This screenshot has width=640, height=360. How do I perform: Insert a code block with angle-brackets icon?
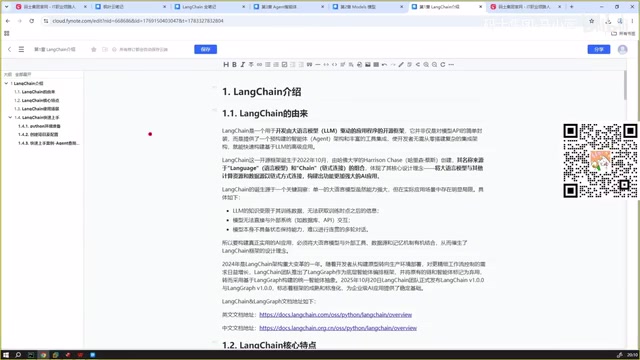[x=334, y=64]
